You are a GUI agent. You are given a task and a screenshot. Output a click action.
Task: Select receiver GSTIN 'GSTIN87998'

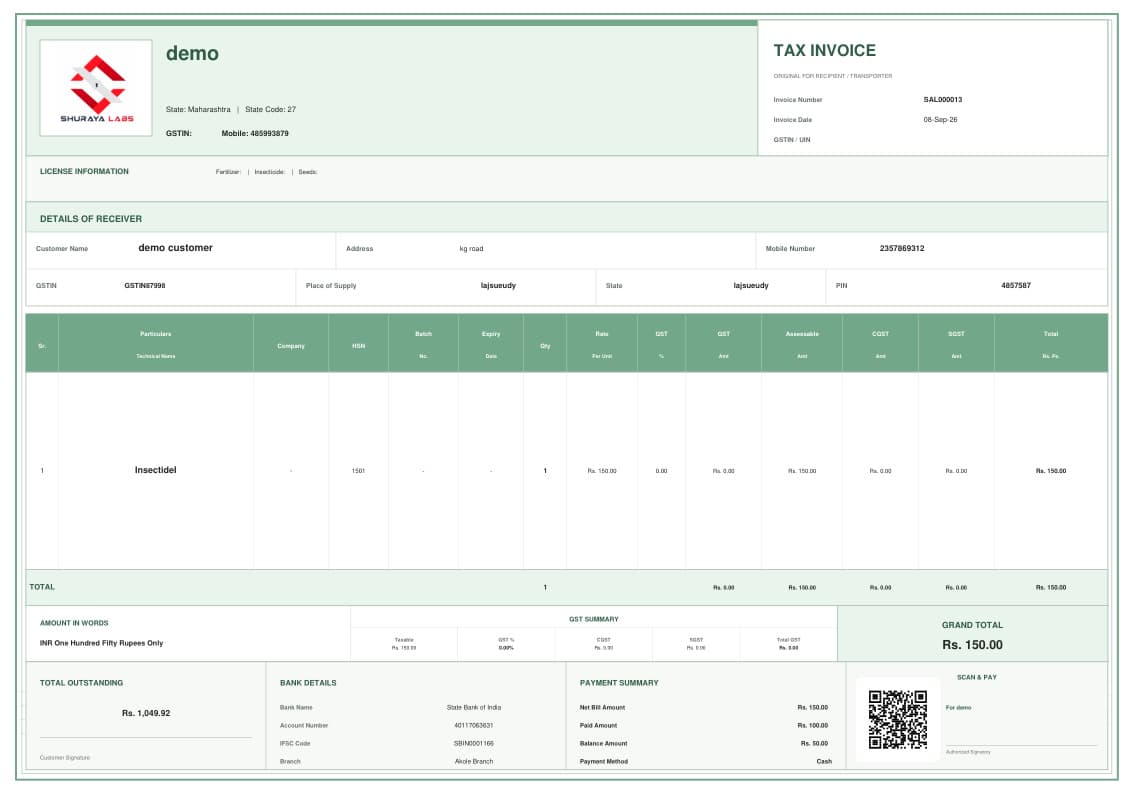coord(145,286)
